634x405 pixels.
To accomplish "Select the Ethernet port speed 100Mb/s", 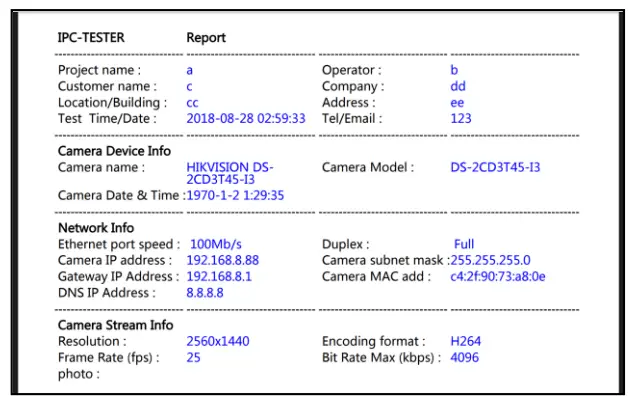I will click(216, 244).
